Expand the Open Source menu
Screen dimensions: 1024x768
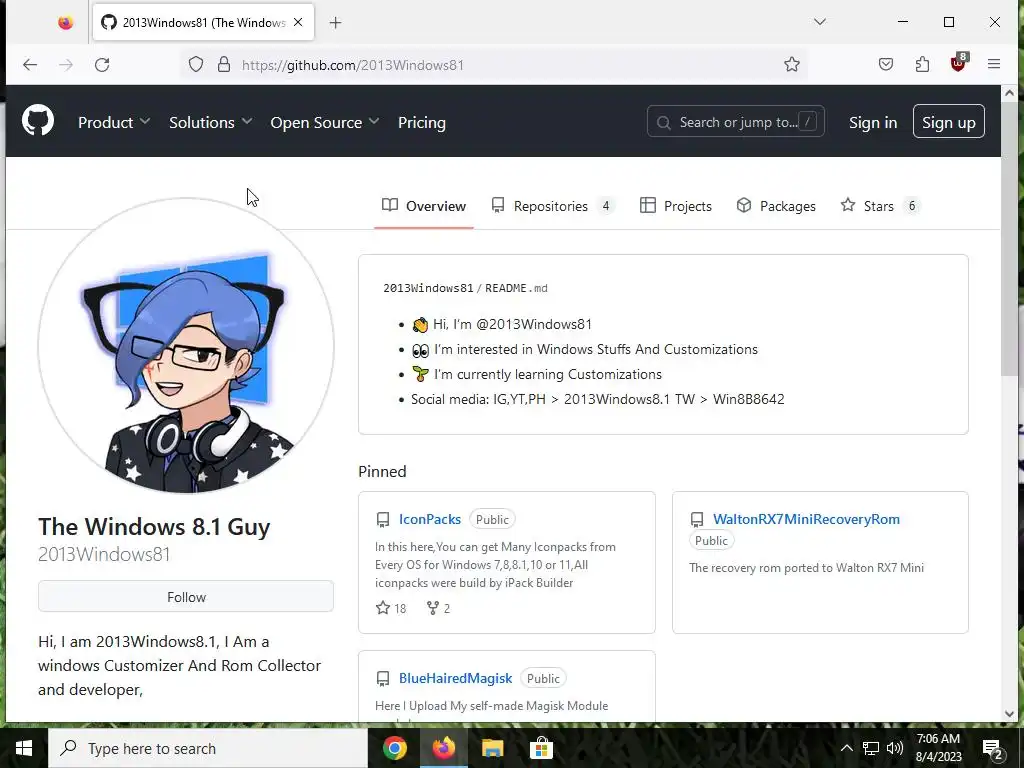pyautogui.click(x=325, y=123)
